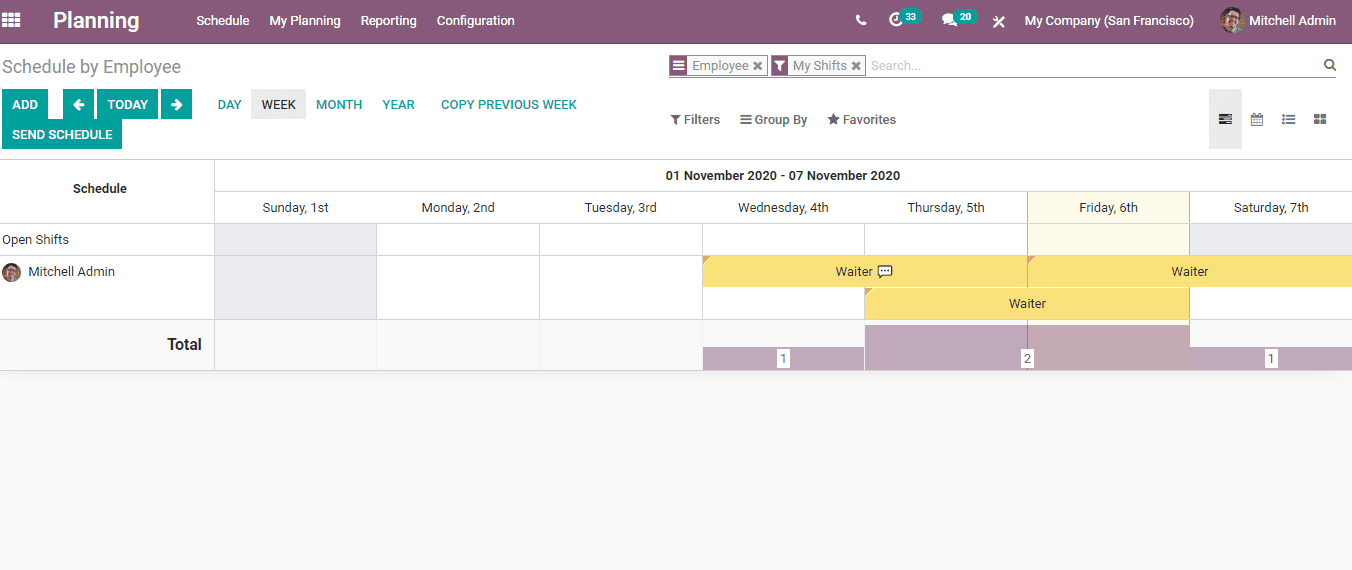Click Send Schedule button
Viewport: 1352px width, 570px height.
(62, 134)
